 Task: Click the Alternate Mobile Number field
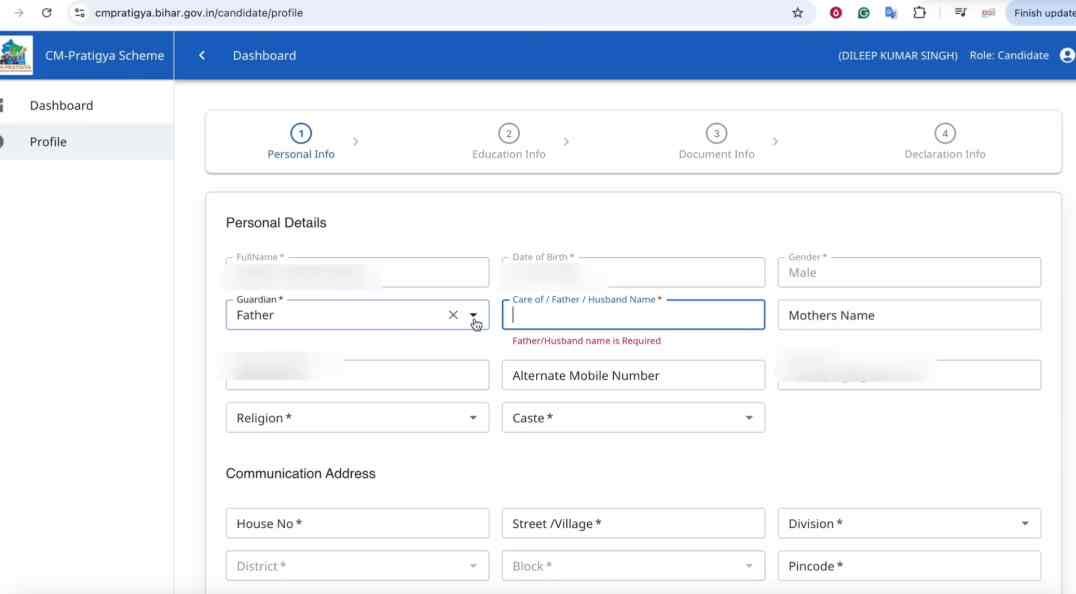pos(633,376)
